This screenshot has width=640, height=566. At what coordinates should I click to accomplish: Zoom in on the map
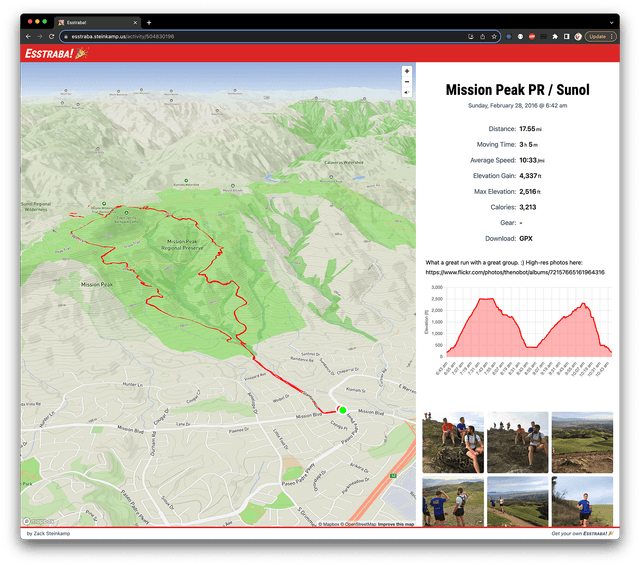(x=406, y=71)
